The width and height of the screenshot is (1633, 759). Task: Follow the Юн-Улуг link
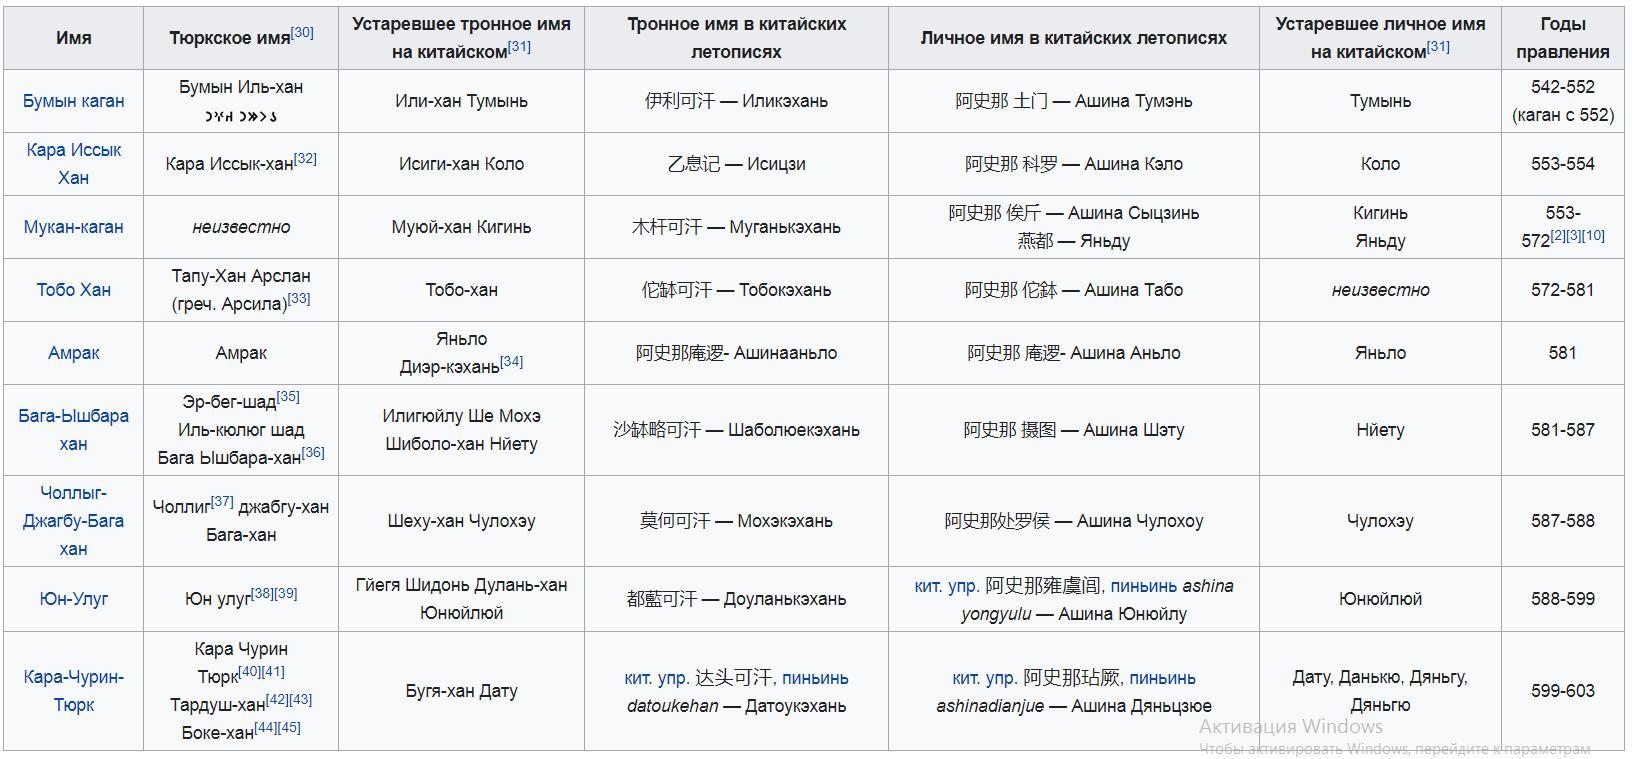[73, 599]
